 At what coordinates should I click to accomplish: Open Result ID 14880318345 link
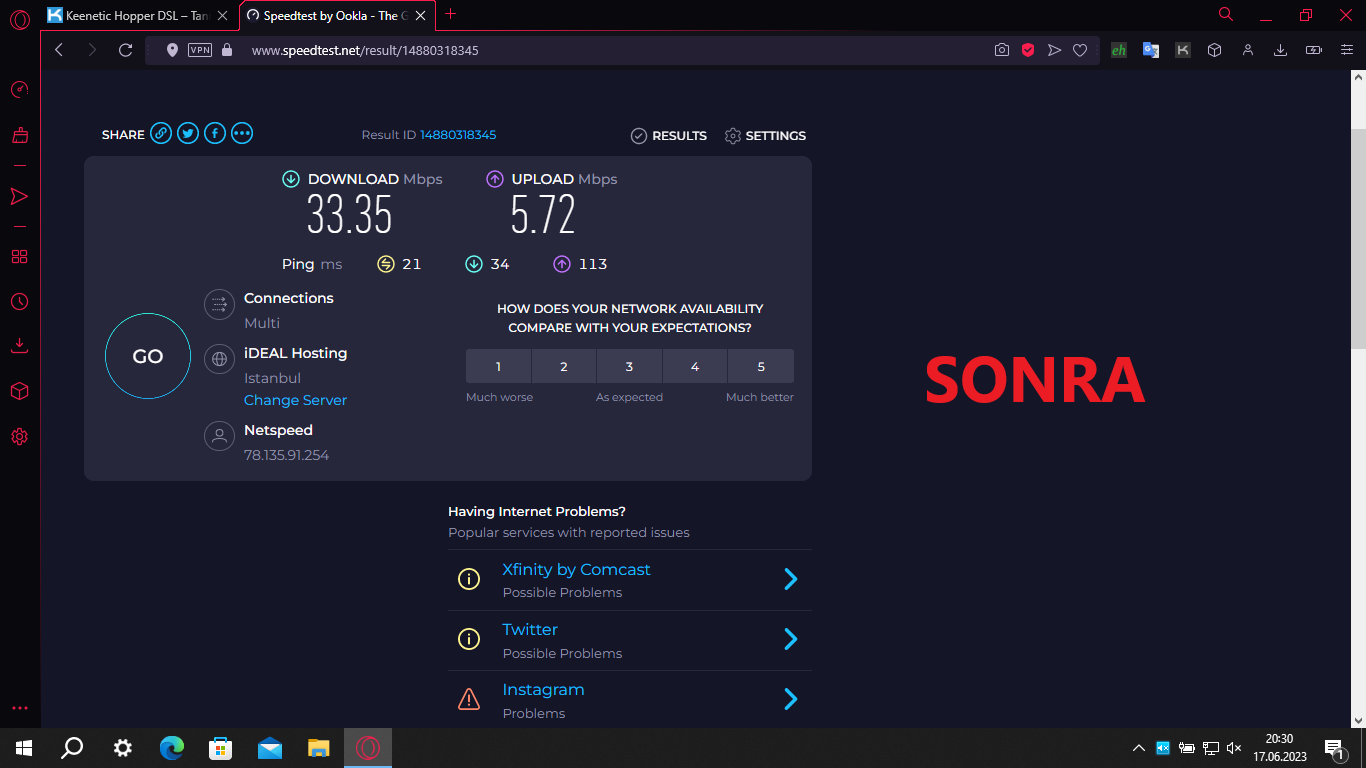pyautogui.click(x=458, y=135)
